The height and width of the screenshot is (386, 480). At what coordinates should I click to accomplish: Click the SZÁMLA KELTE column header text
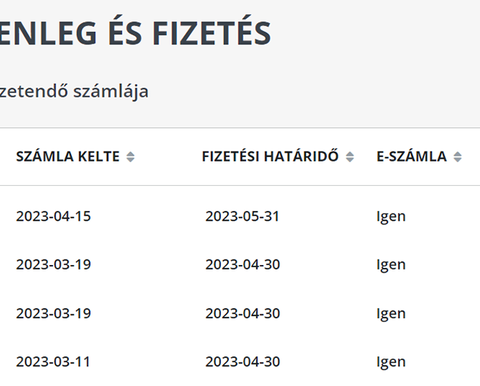68,157
